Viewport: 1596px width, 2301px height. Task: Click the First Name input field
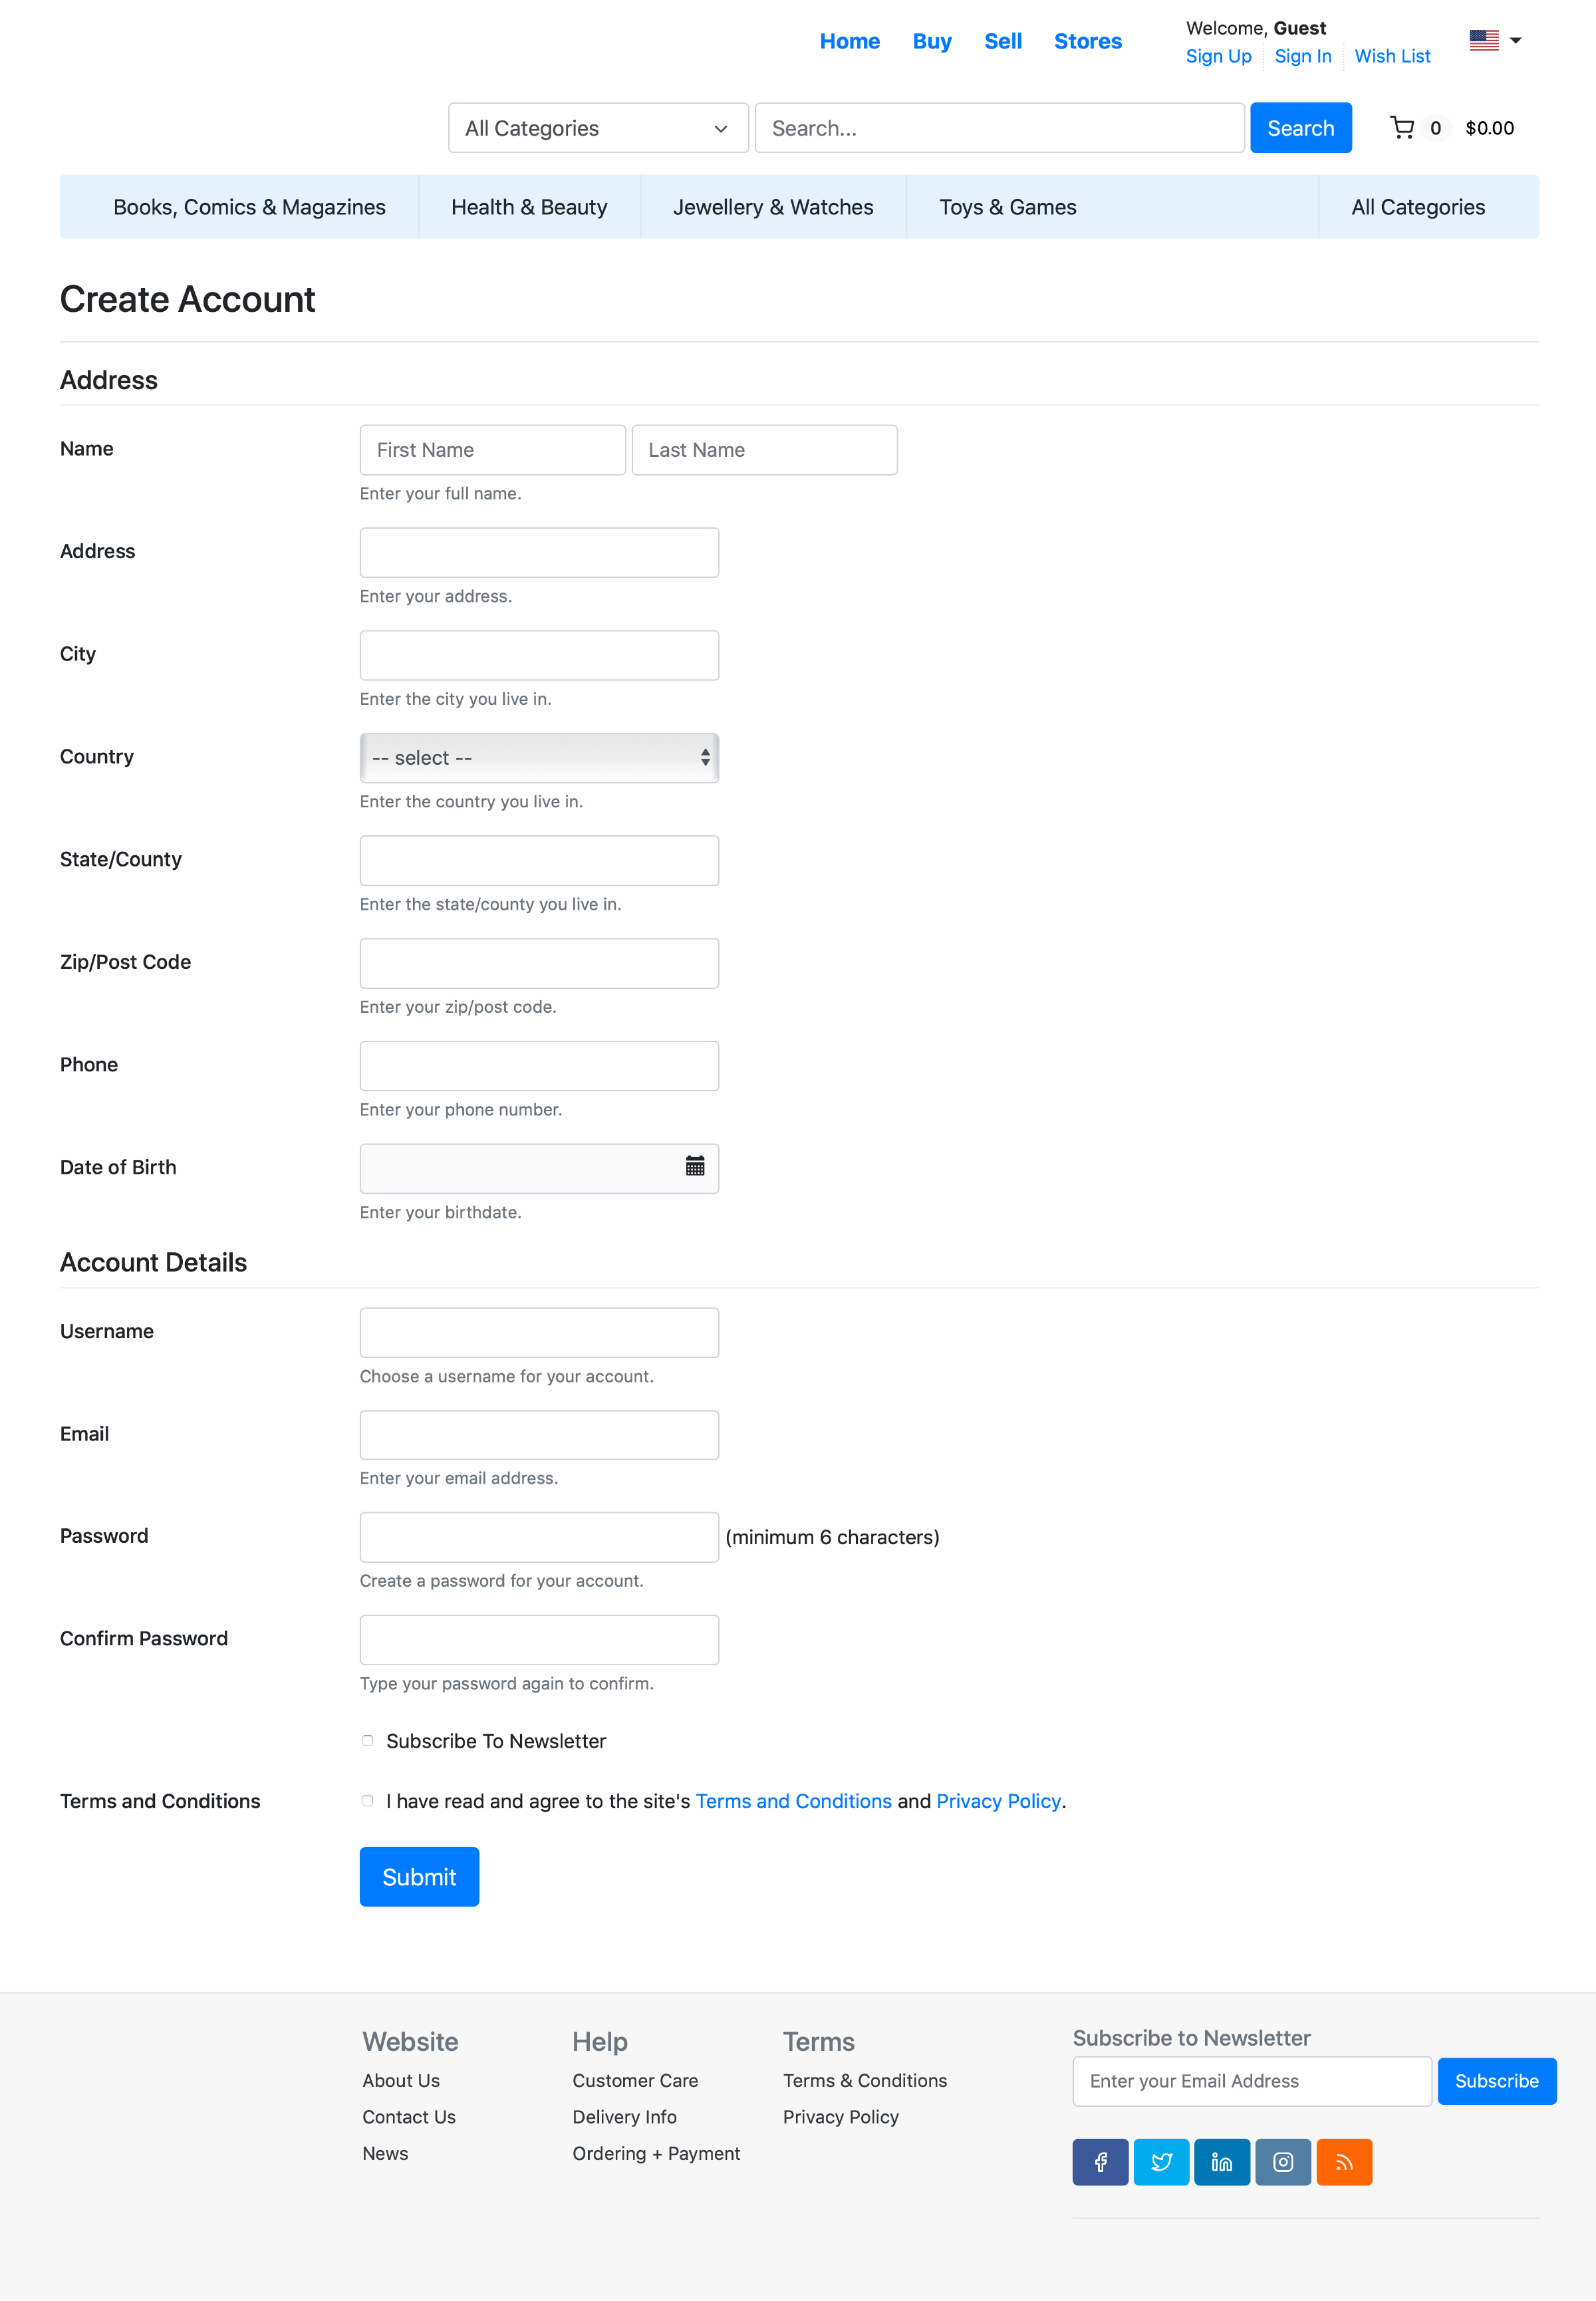[x=492, y=450]
